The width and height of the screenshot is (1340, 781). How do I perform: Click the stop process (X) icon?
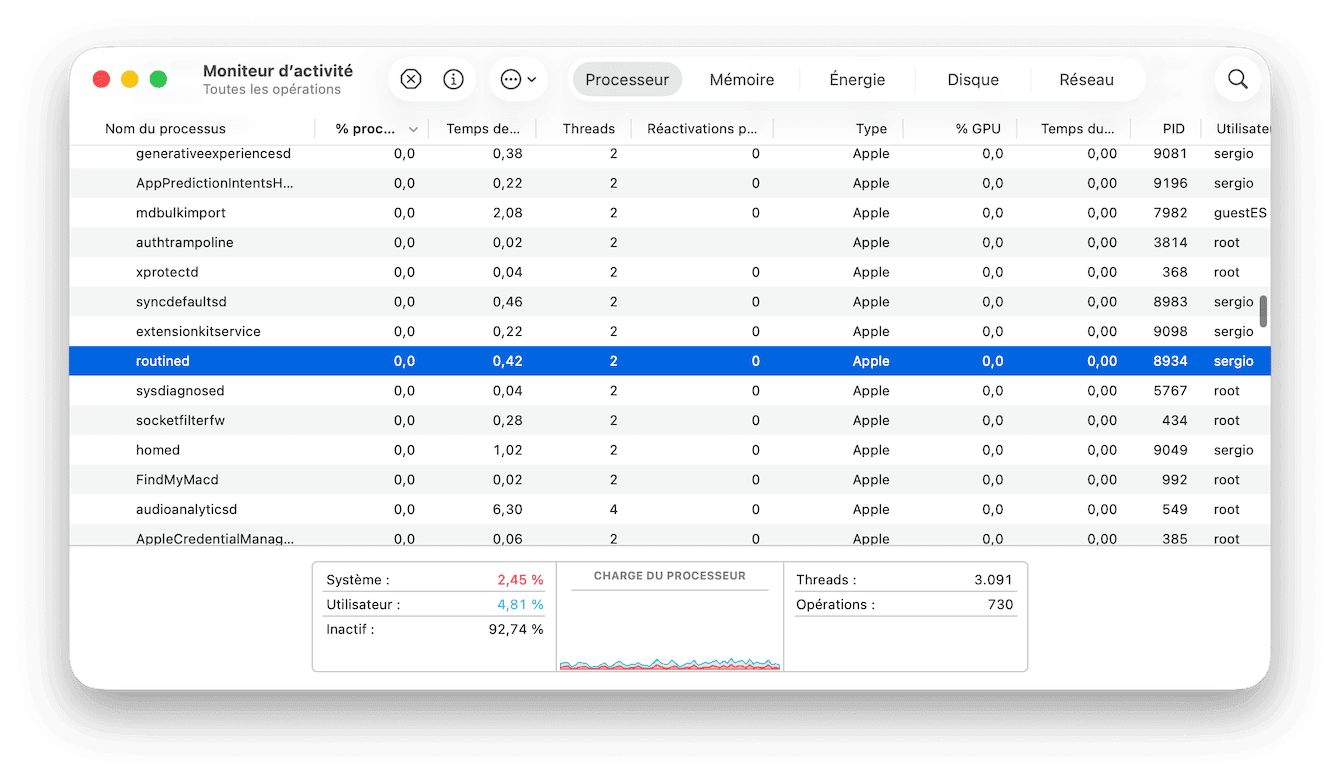[x=411, y=80]
